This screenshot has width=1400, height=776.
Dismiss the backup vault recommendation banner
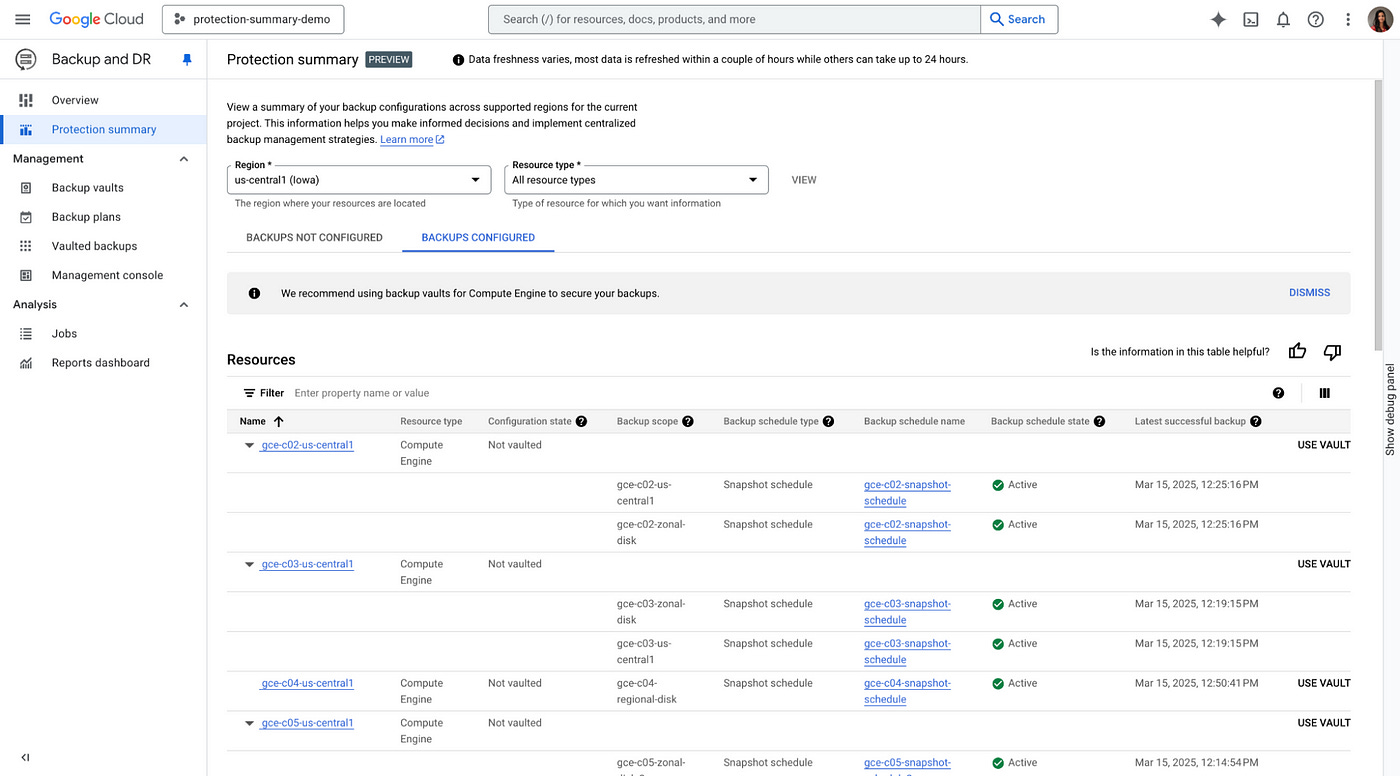click(x=1309, y=293)
